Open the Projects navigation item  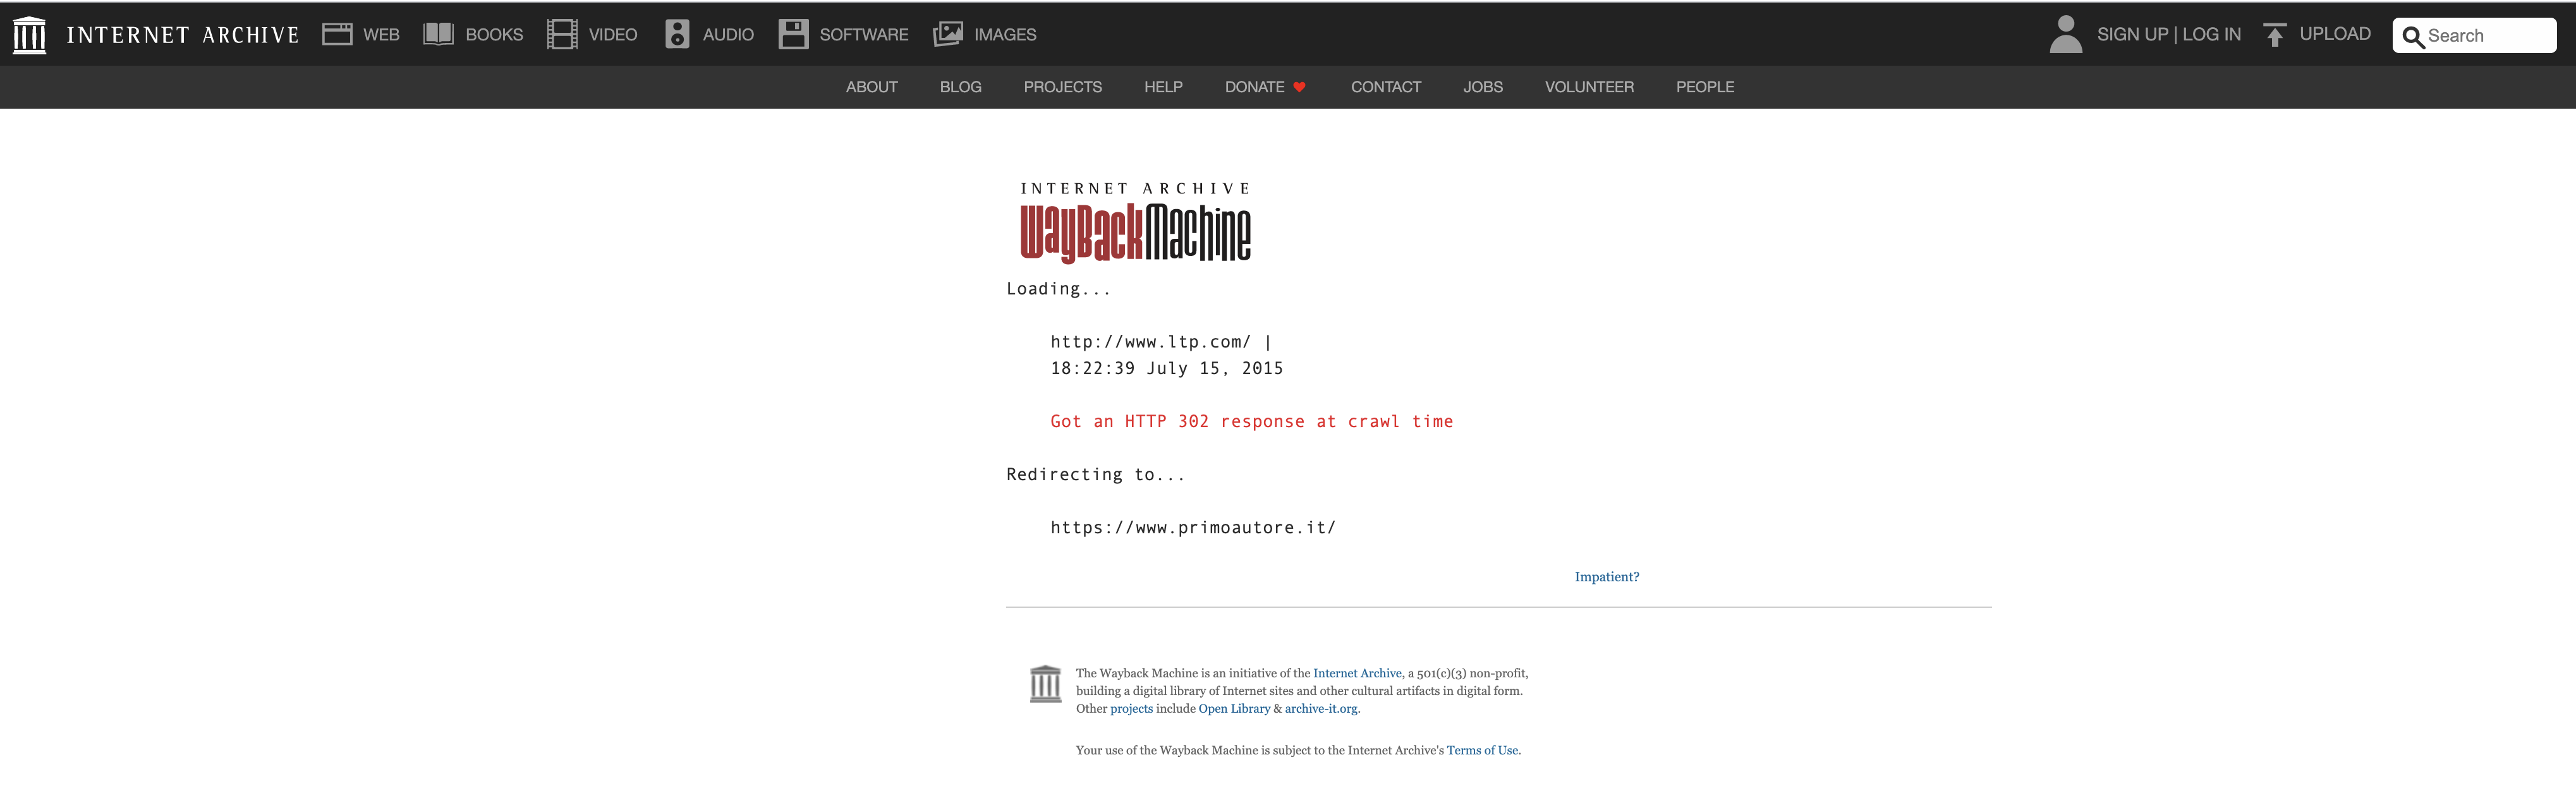[x=1062, y=87]
